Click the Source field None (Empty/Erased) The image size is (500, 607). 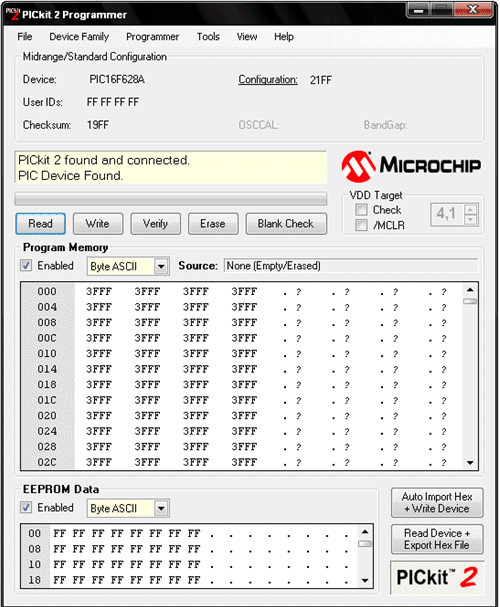tap(351, 266)
